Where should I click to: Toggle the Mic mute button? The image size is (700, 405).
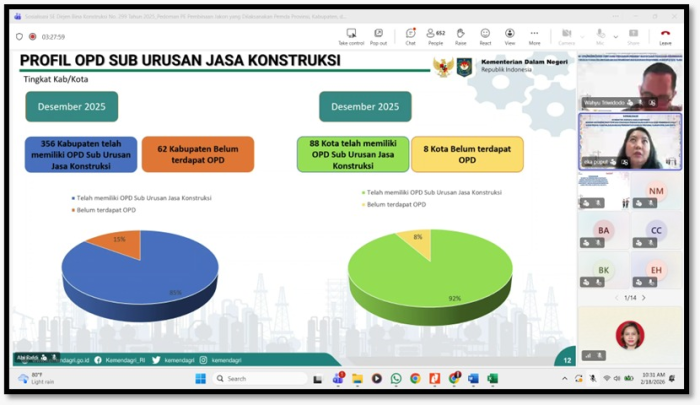598,36
